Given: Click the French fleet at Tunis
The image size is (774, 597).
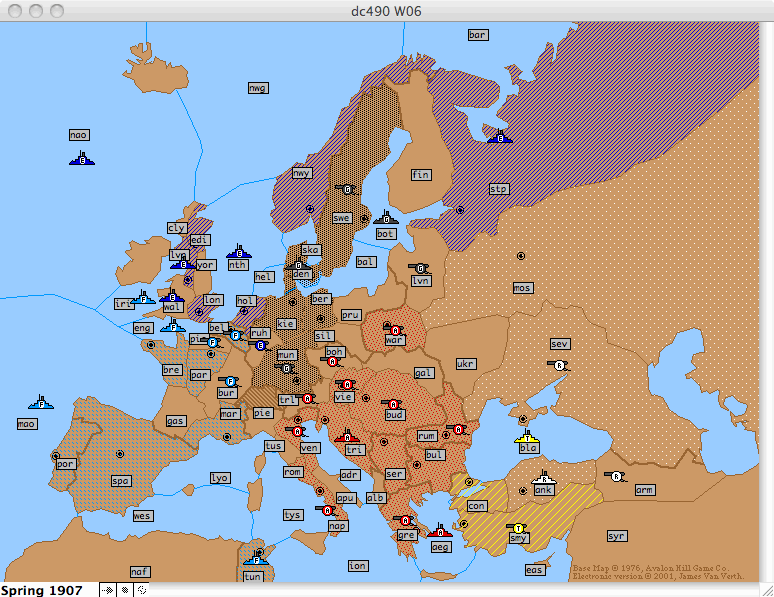Looking at the screenshot, I should [x=255, y=560].
